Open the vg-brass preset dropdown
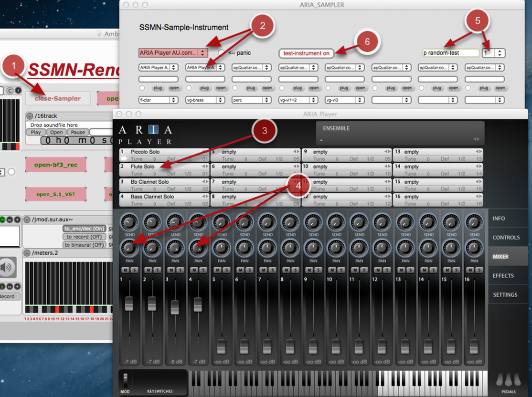Viewport: 532px width, 397px height. point(205,100)
